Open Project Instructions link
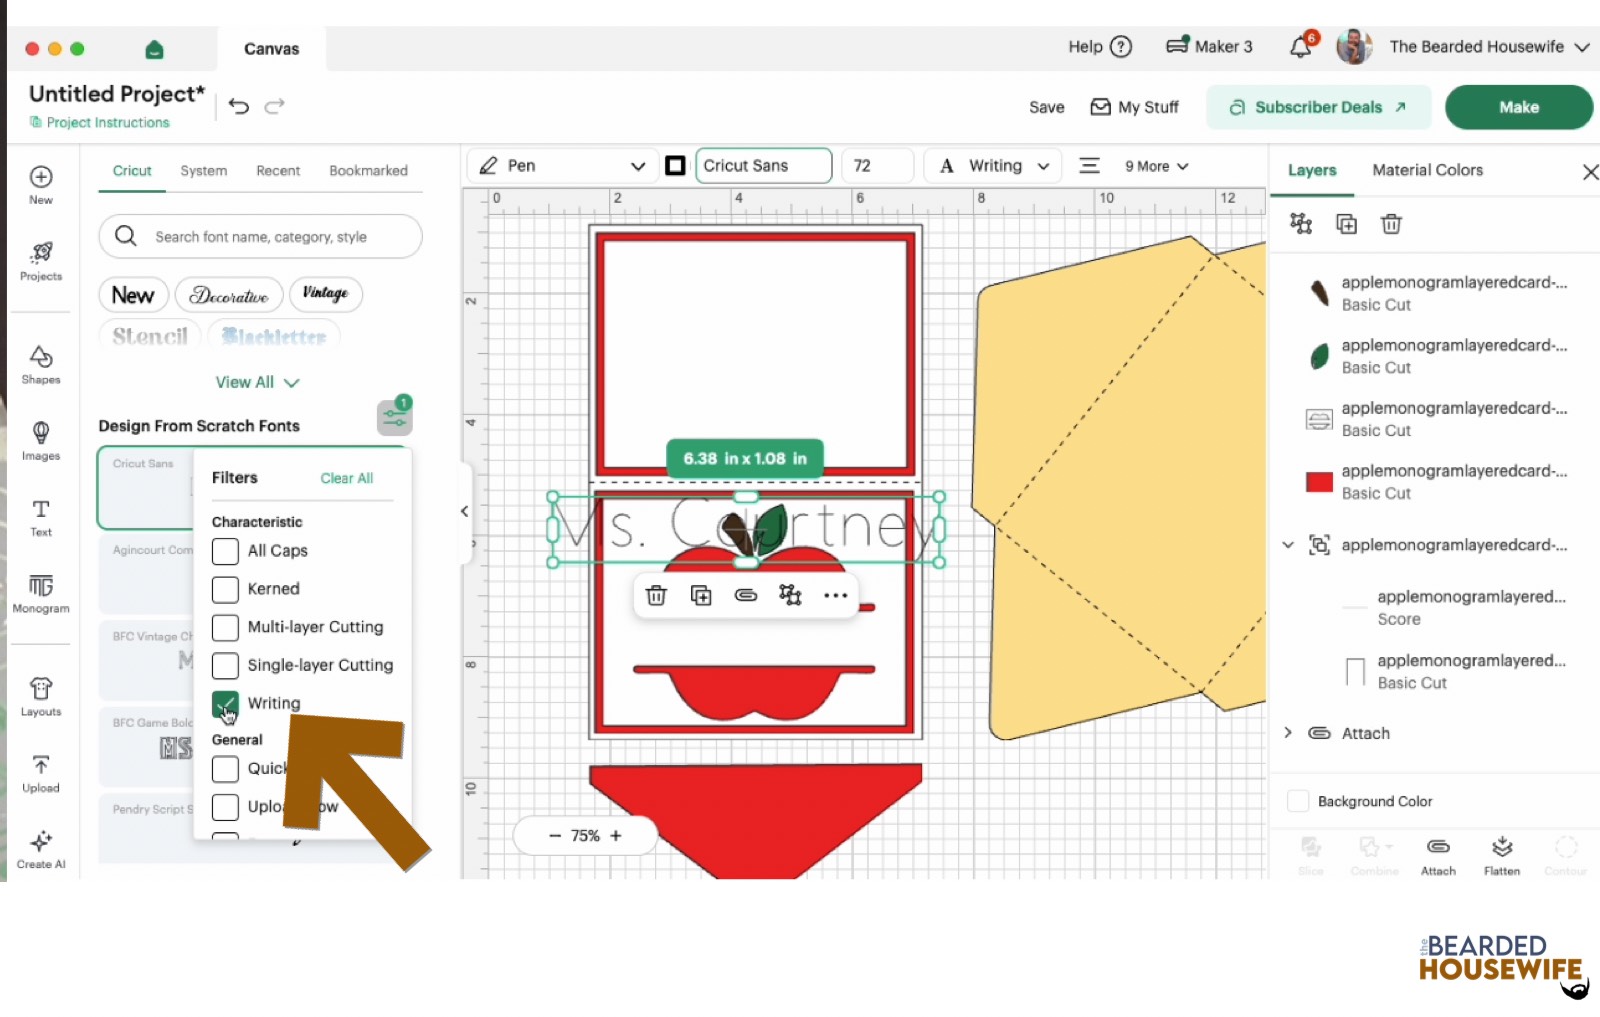This screenshot has width=1600, height=1017. (100, 122)
